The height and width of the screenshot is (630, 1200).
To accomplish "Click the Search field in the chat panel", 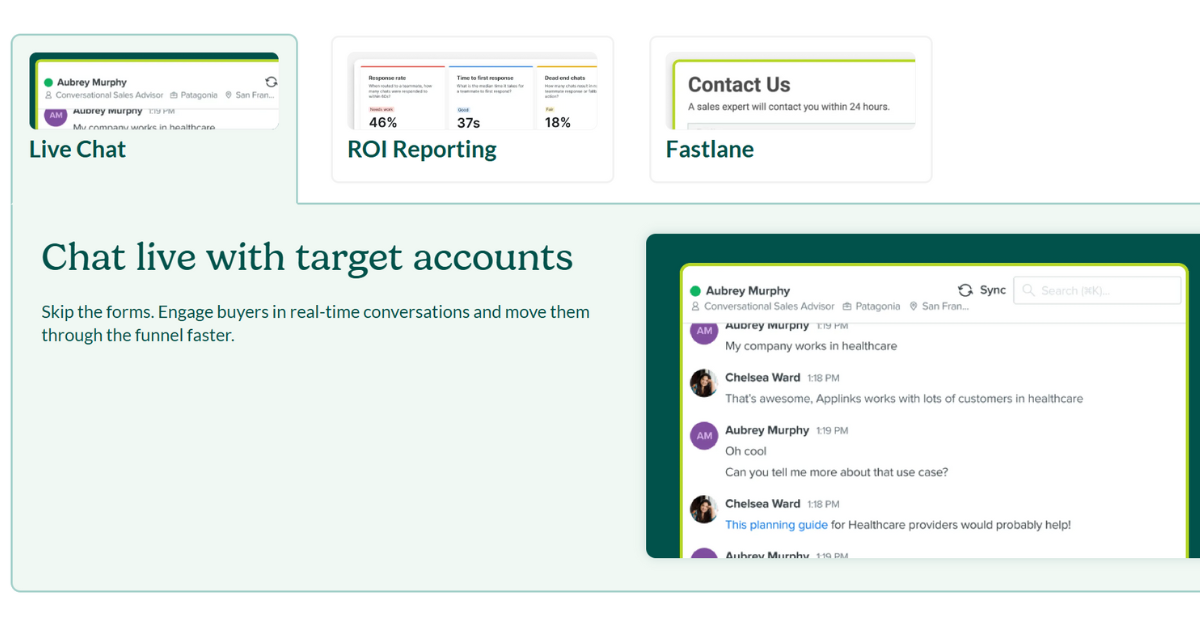I will [x=1097, y=290].
